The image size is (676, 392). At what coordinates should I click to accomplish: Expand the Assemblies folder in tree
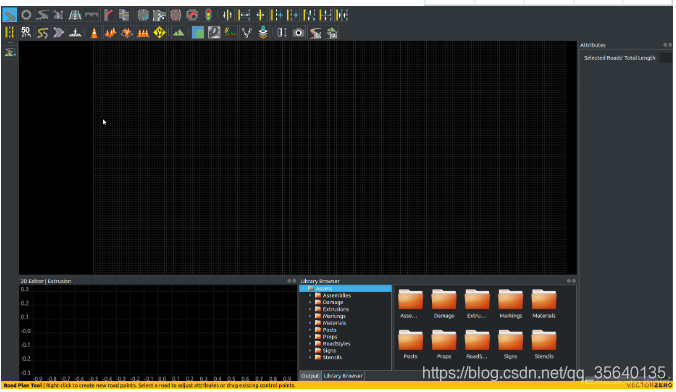click(x=310, y=296)
